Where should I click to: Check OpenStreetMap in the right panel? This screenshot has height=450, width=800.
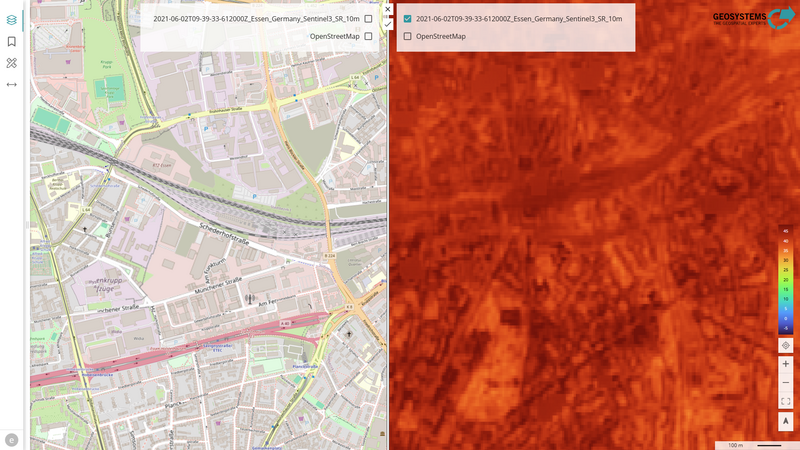click(x=407, y=36)
